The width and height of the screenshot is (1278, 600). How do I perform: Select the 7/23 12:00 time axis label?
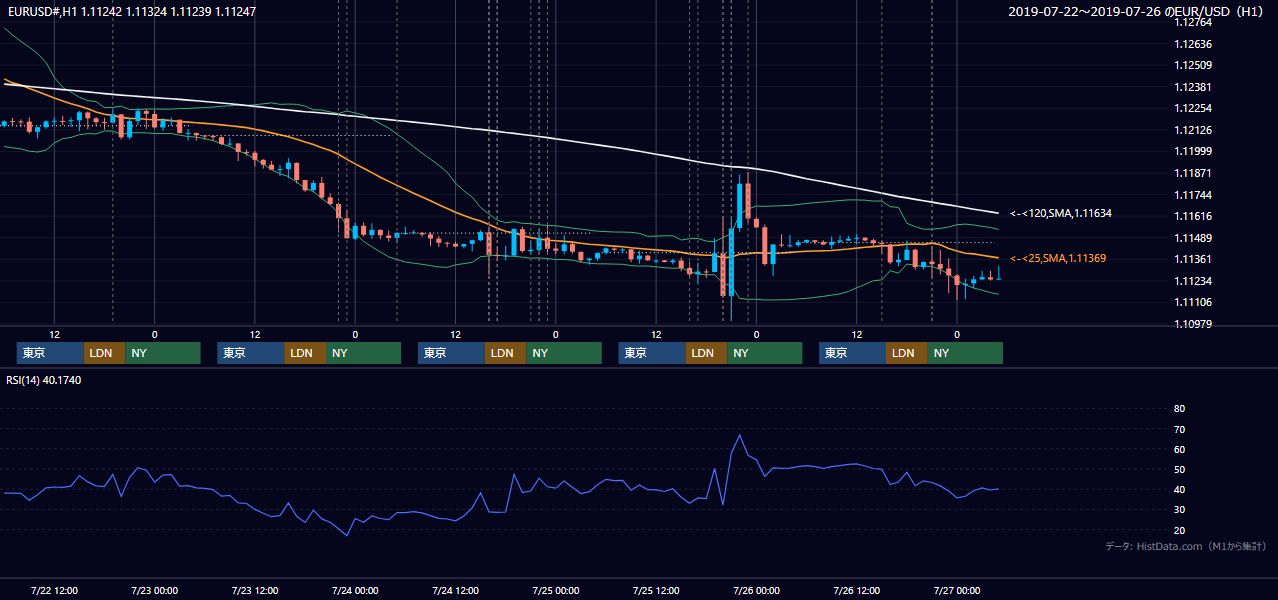click(x=255, y=590)
